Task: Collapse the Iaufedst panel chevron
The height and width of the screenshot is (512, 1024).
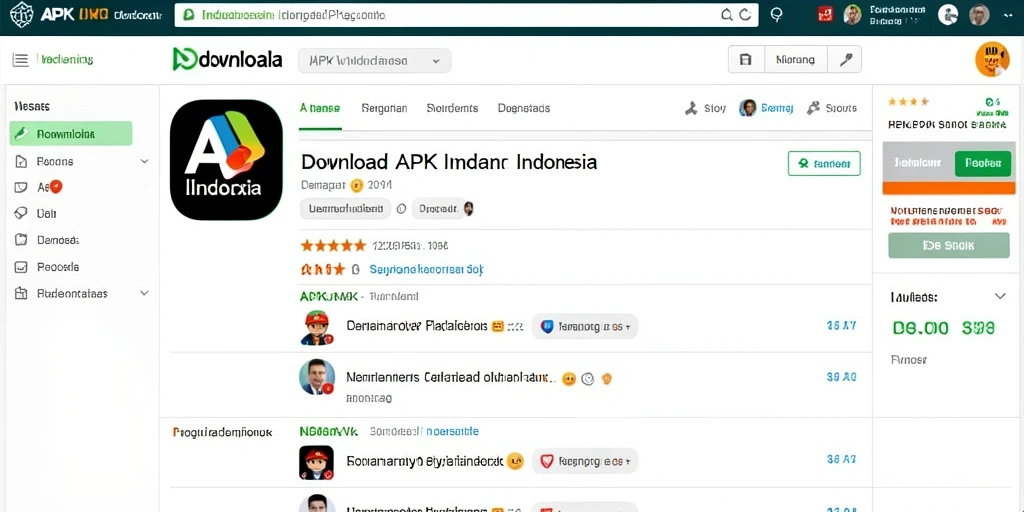Action: coord(1000,296)
